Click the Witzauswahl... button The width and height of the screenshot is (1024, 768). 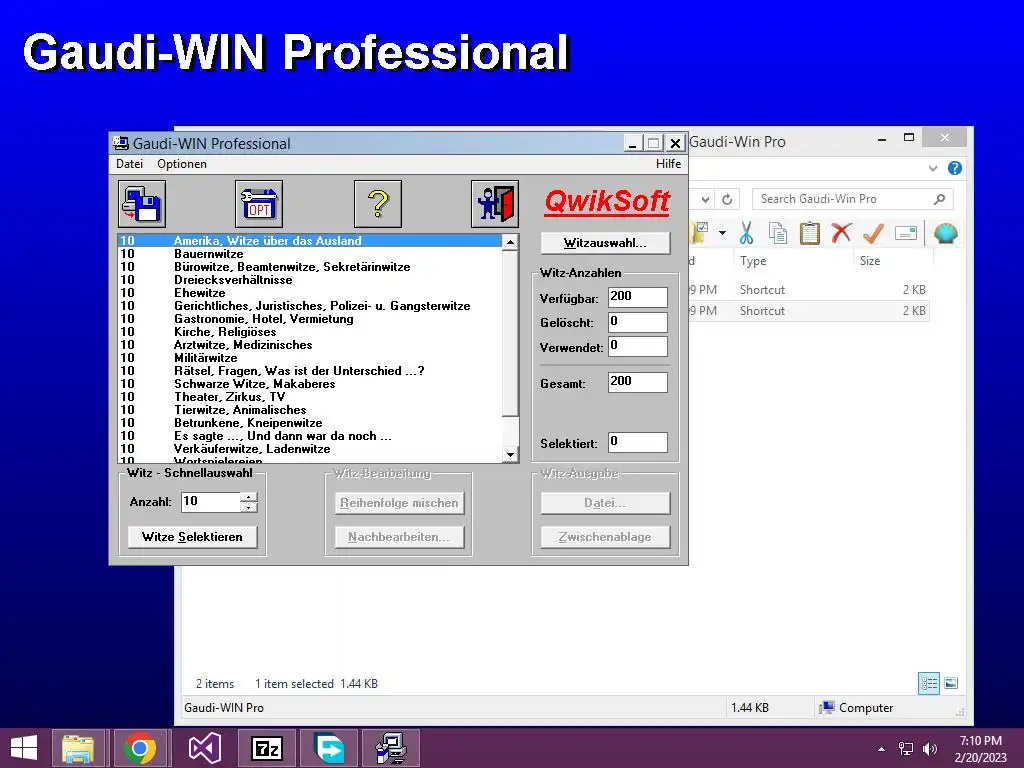pos(605,243)
